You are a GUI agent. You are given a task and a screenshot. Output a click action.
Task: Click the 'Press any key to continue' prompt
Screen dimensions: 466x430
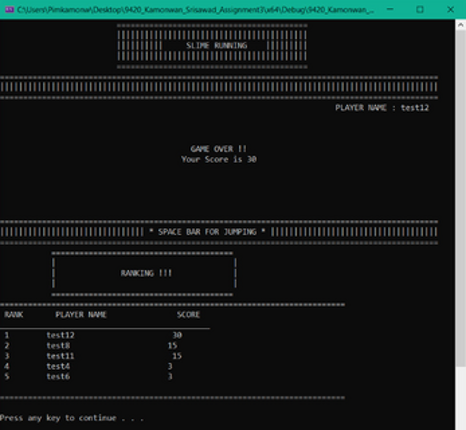point(72,418)
